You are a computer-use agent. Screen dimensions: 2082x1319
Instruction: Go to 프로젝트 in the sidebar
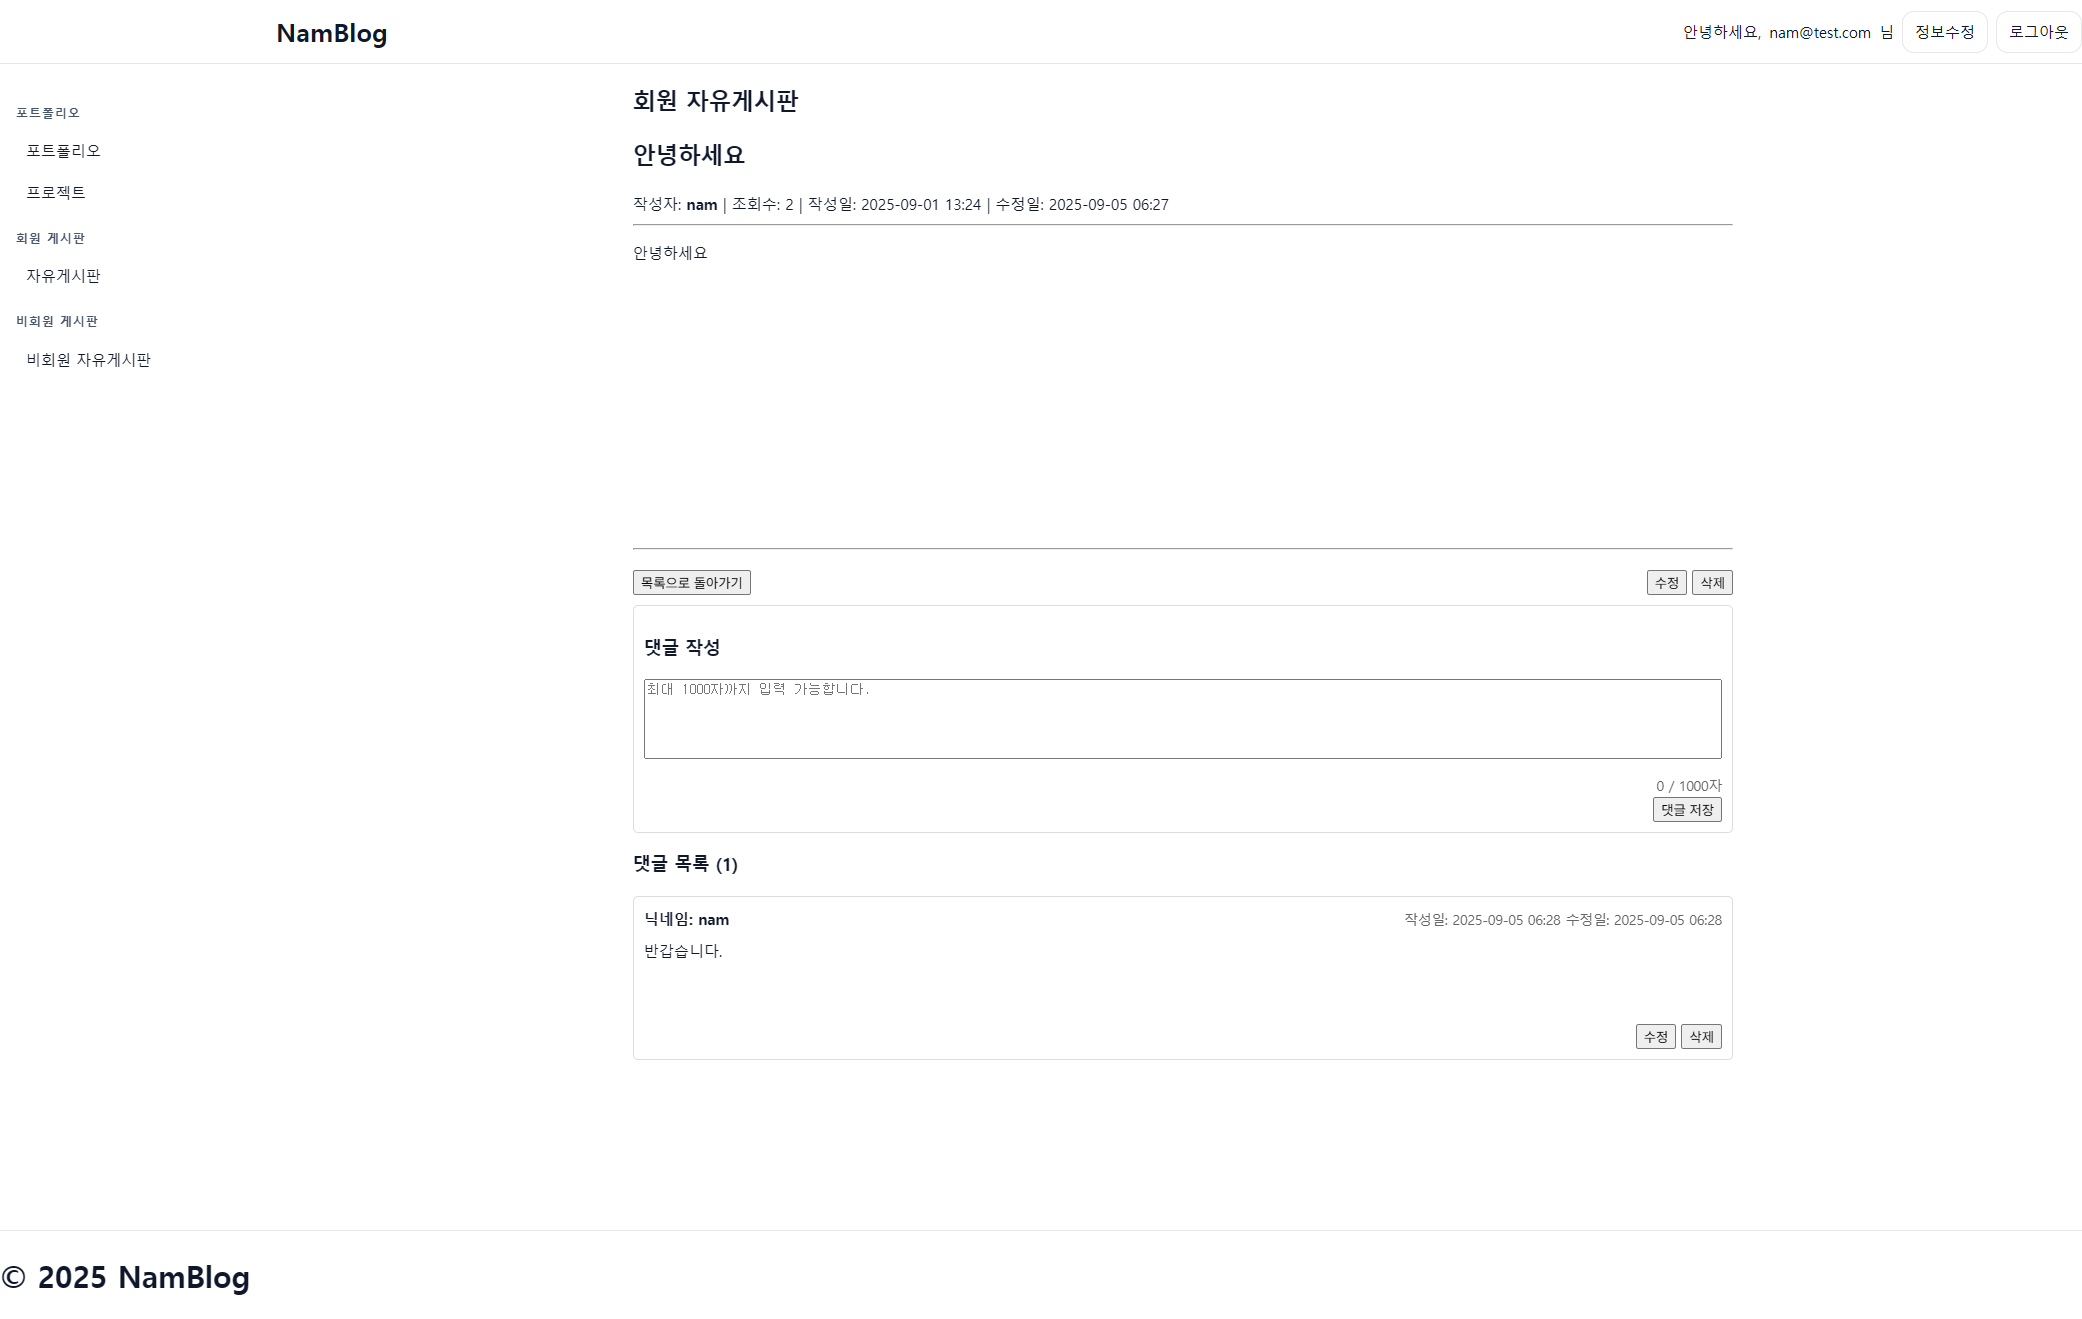pos(56,192)
